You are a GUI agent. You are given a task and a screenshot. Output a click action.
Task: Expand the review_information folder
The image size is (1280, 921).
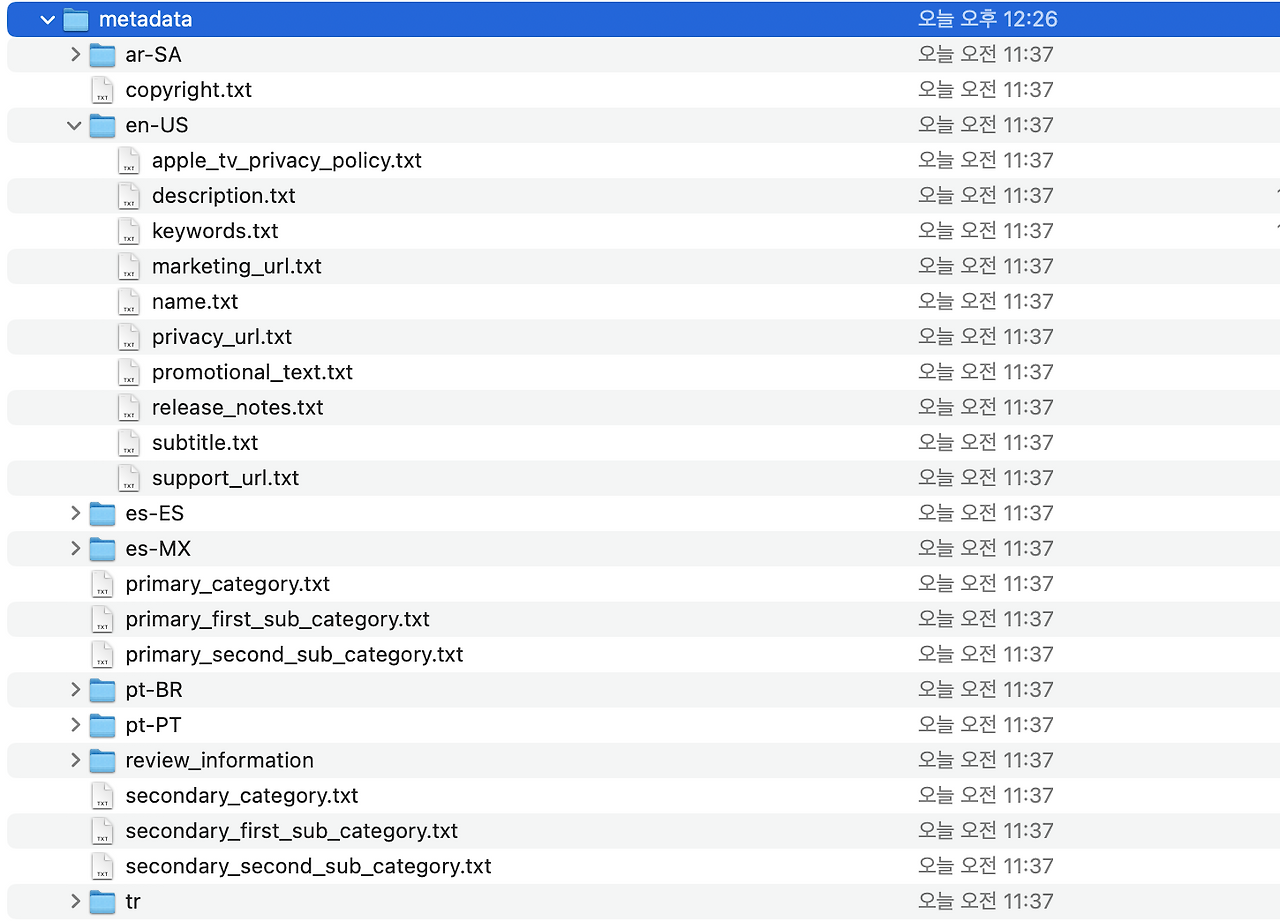(75, 760)
